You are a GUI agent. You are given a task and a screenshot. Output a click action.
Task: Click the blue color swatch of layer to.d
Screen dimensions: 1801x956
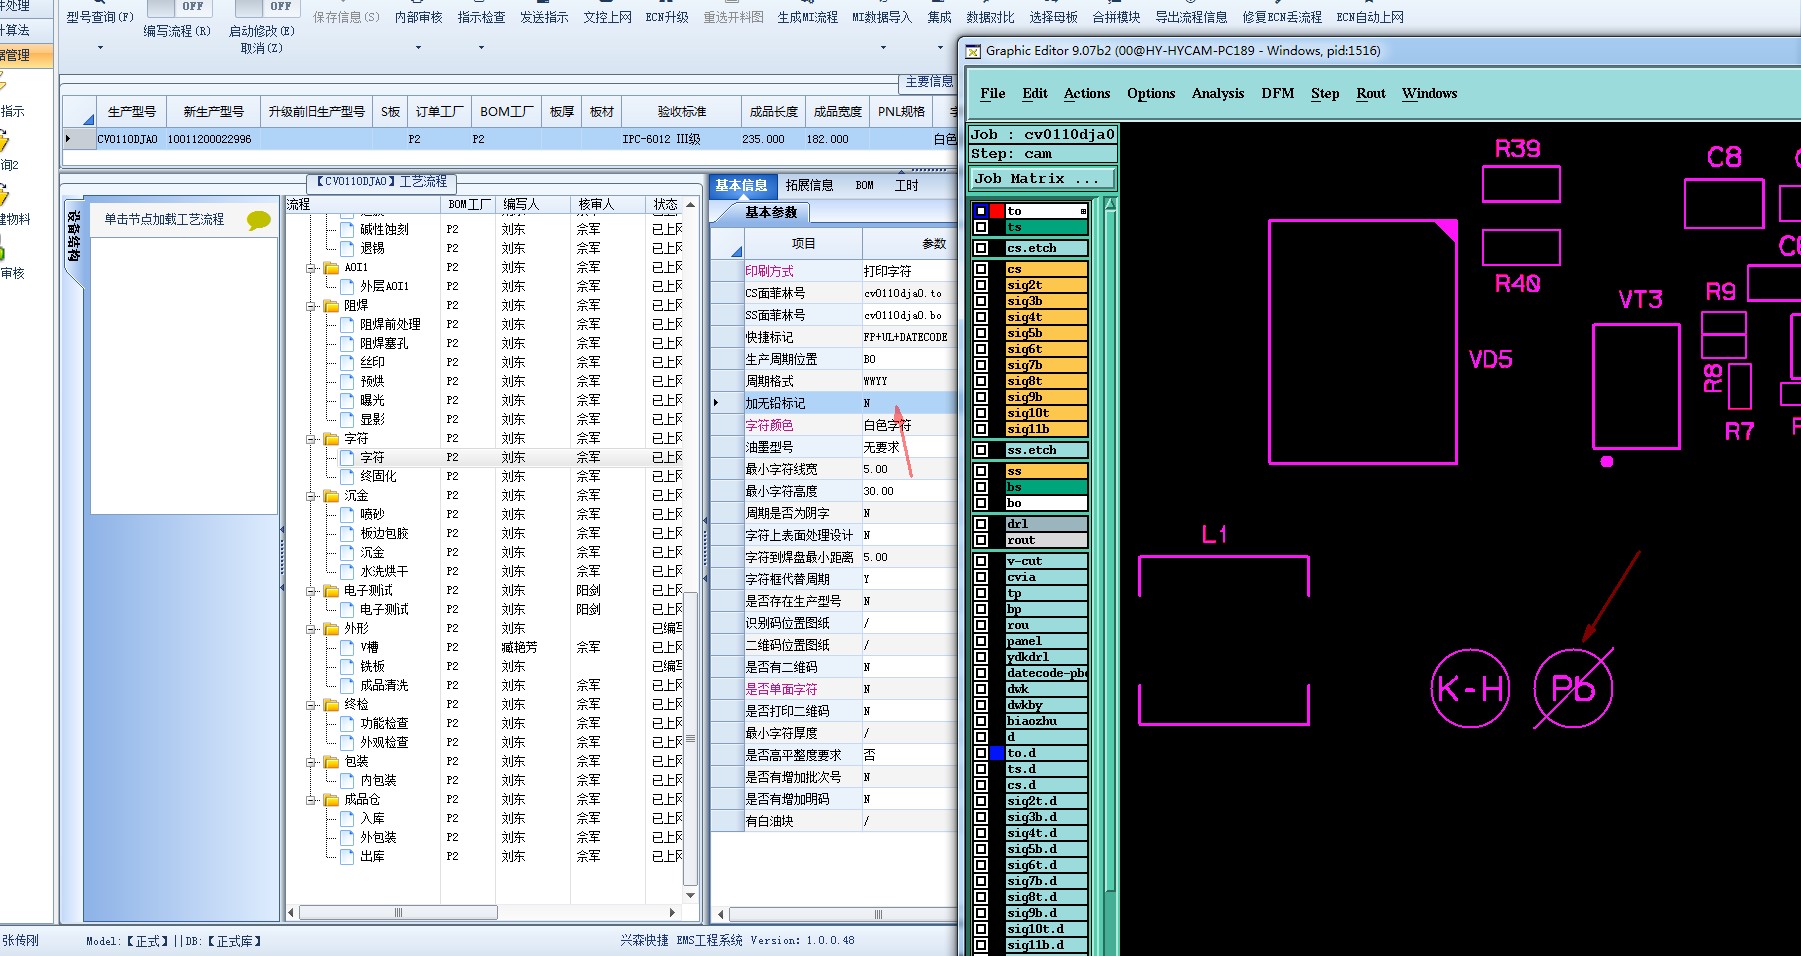(x=997, y=753)
